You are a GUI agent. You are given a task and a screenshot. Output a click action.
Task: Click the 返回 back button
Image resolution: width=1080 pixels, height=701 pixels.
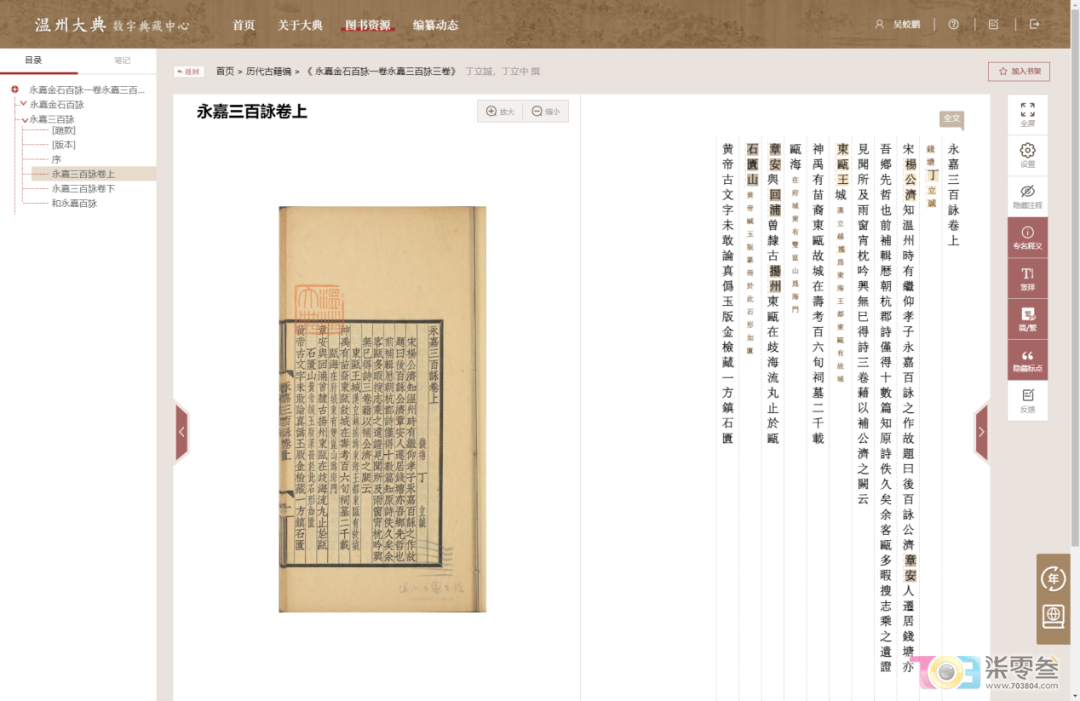pos(188,72)
